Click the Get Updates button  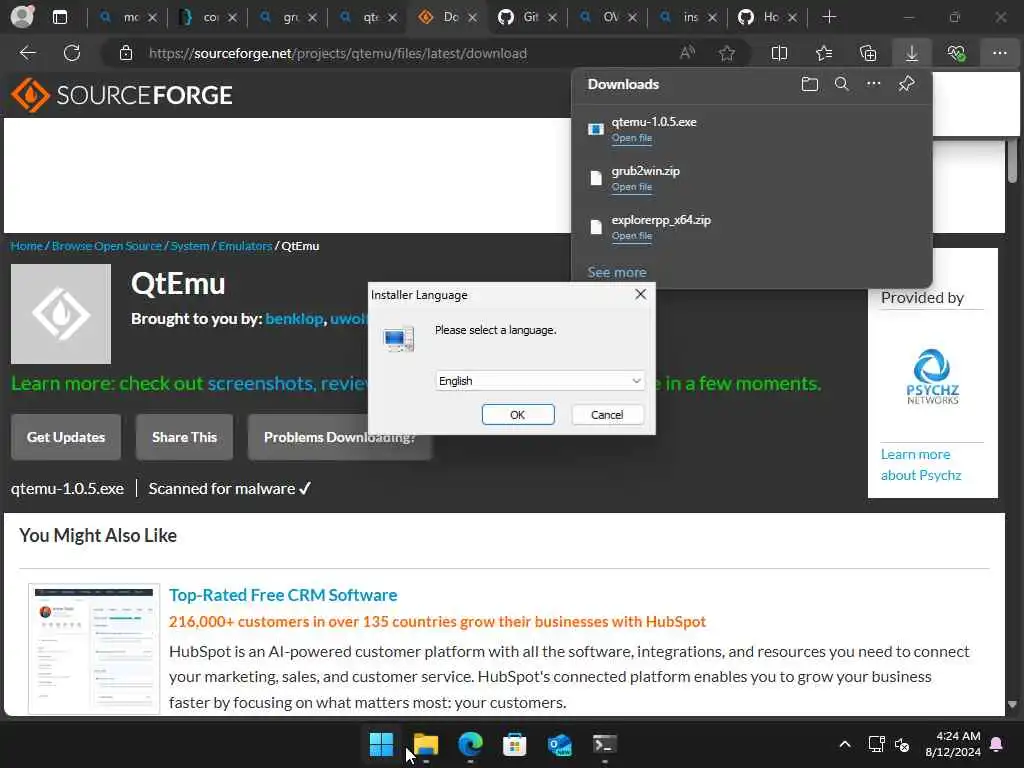[x=66, y=437]
